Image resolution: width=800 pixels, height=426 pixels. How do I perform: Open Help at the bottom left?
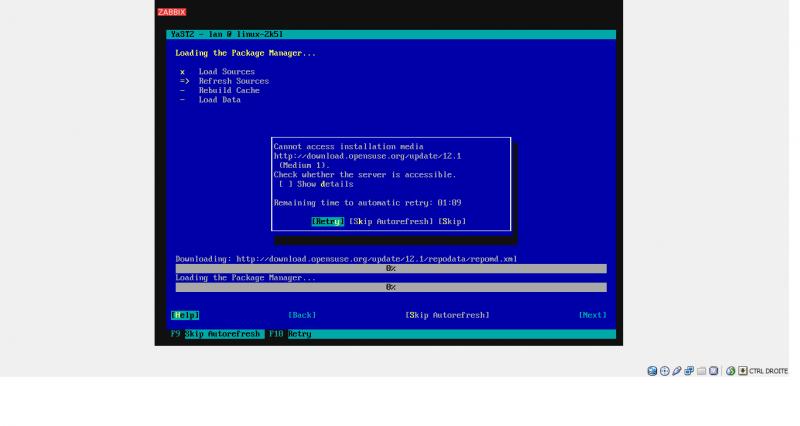[185, 315]
